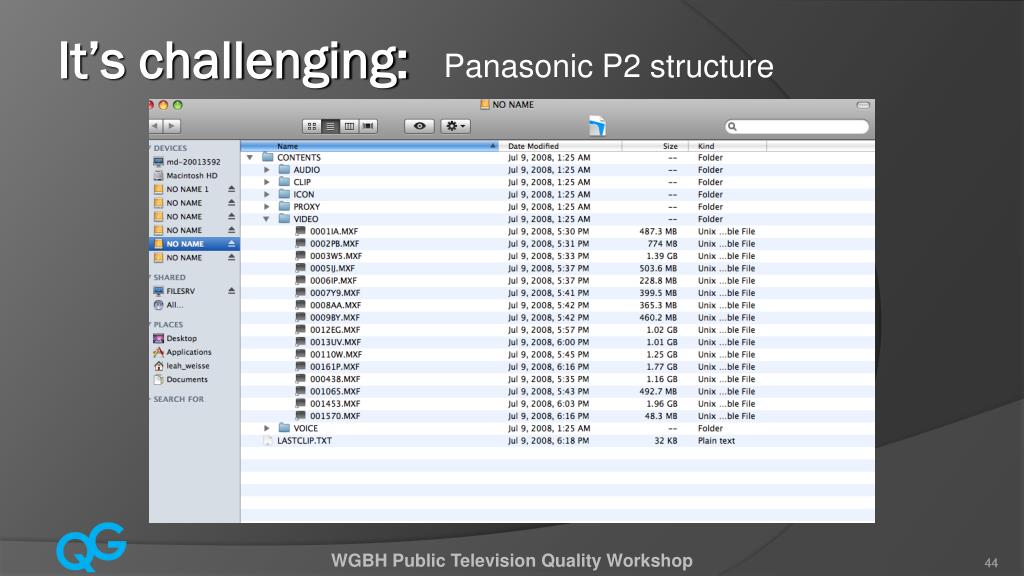Screen dimensions: 1024x576
Task: Click the 00098Y.MXF file icon
Action: (x=300, y=317)
